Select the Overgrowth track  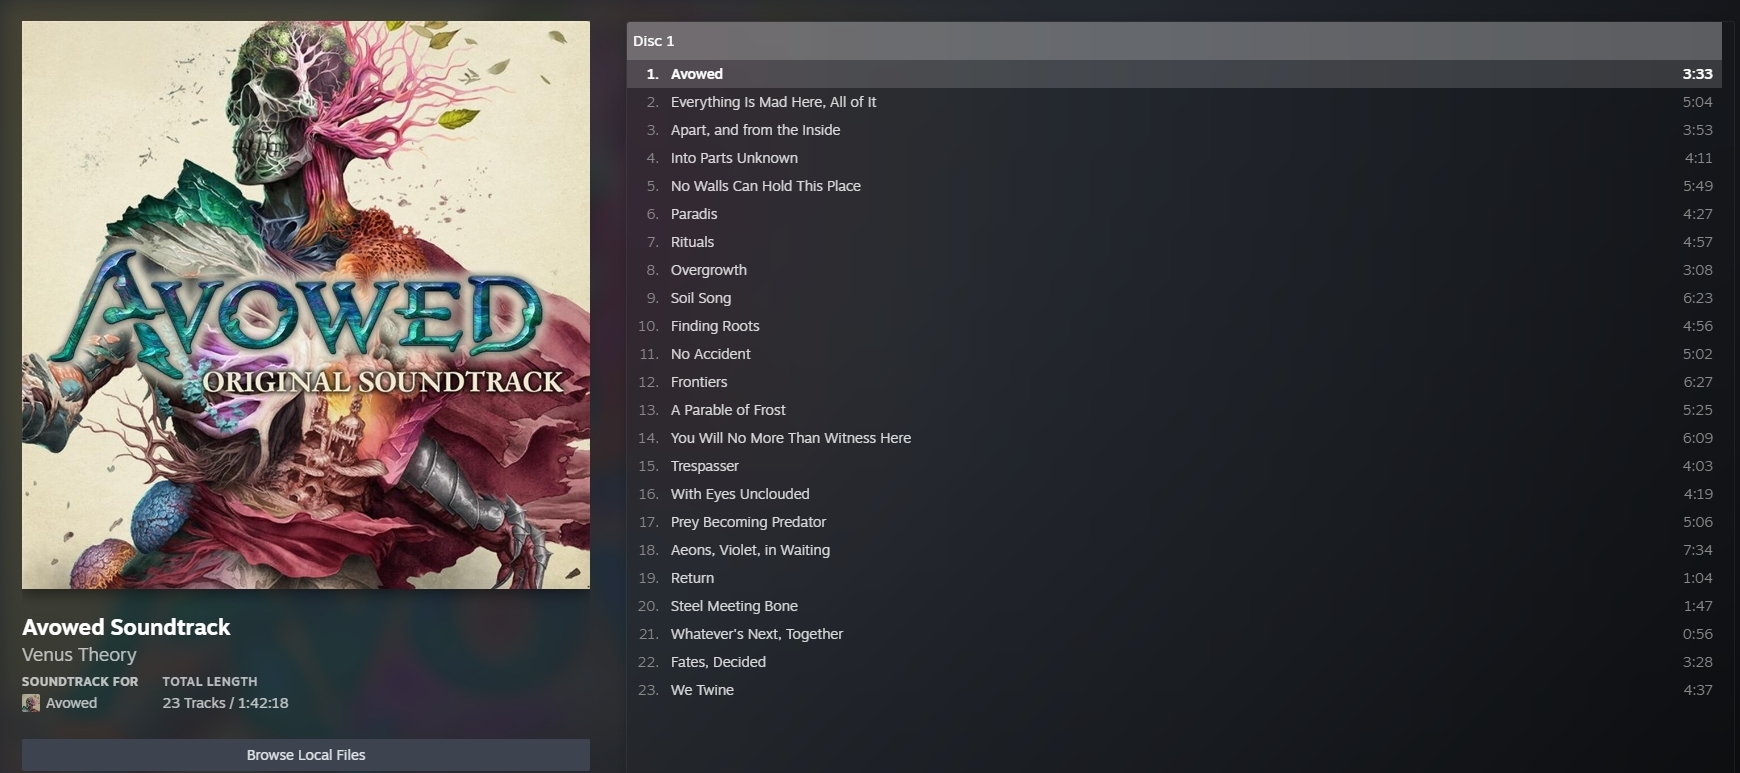pos(1174,270)
